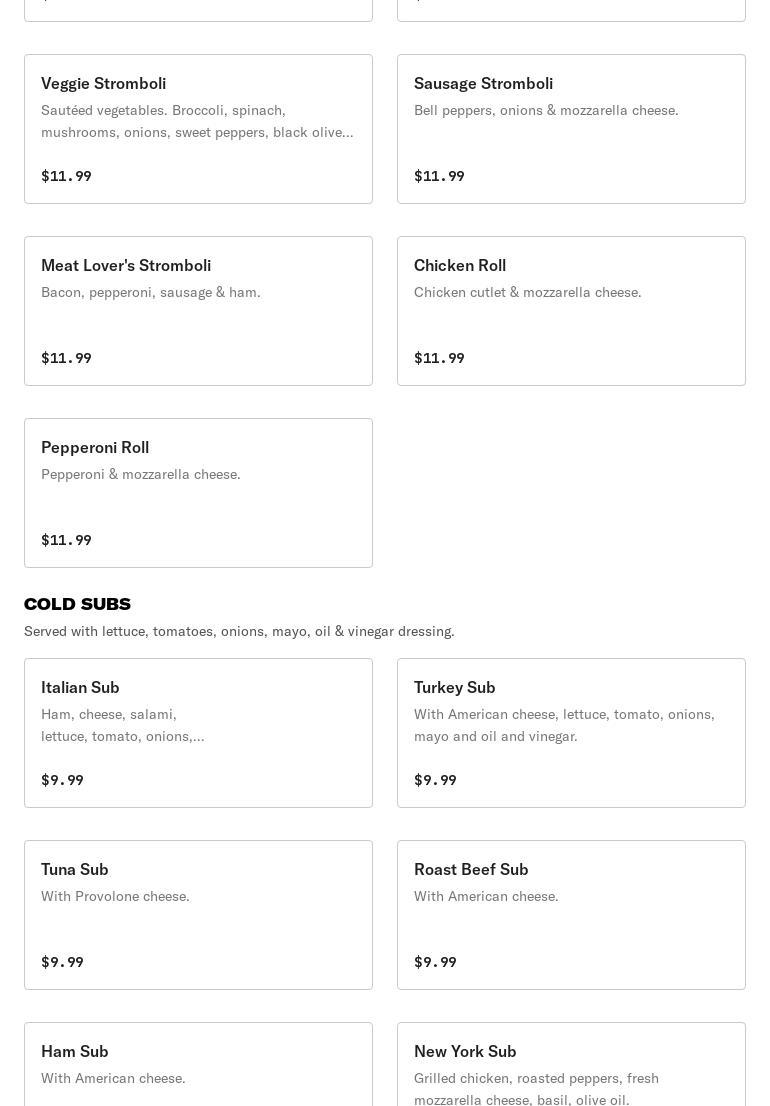The image size is (770, 1106).
Task: Click the Roast Beef Sub title
Action: pos(471,869)
